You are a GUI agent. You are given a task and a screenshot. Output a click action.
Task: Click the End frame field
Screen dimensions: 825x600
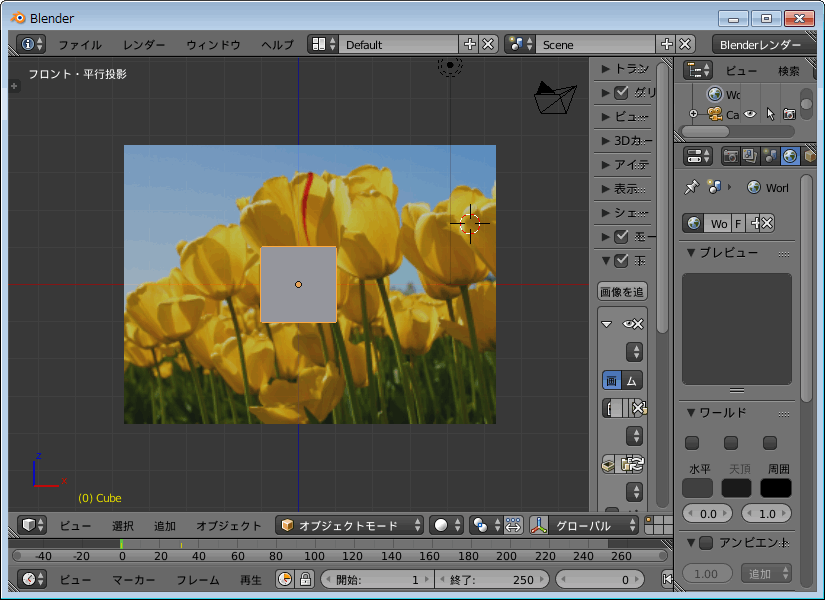click(492, 579)
